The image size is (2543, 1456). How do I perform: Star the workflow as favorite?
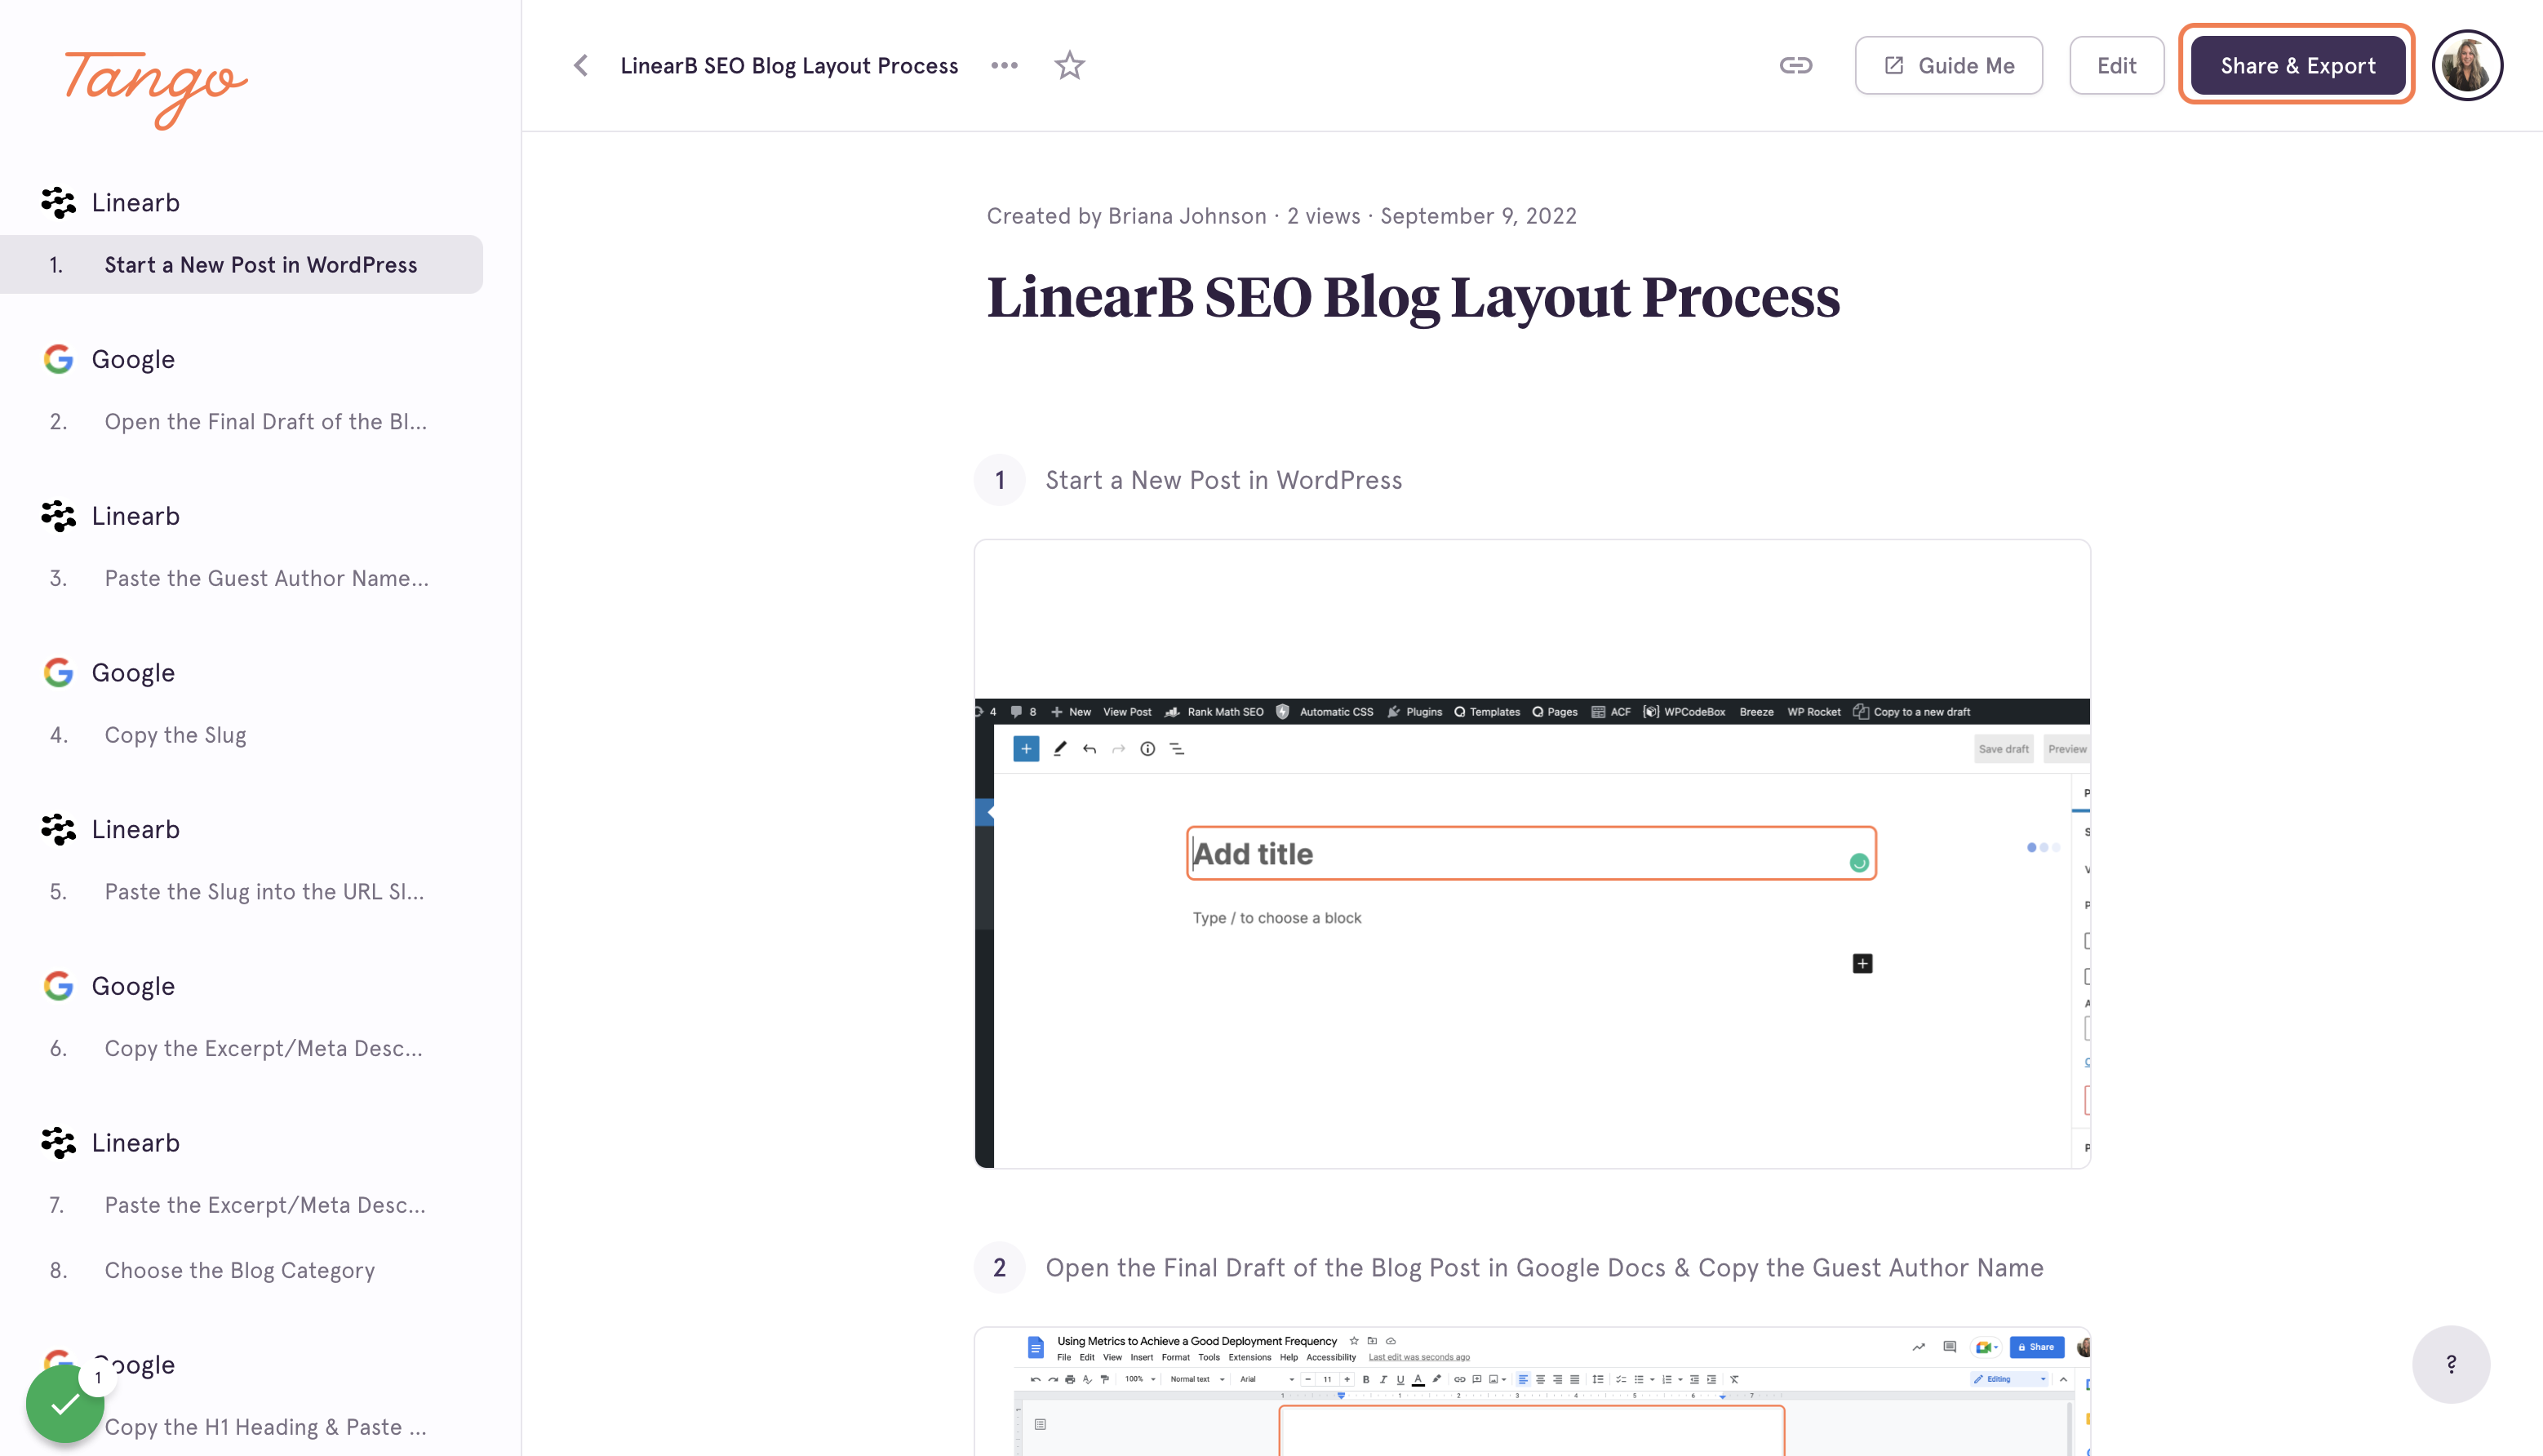(1069, 66)
